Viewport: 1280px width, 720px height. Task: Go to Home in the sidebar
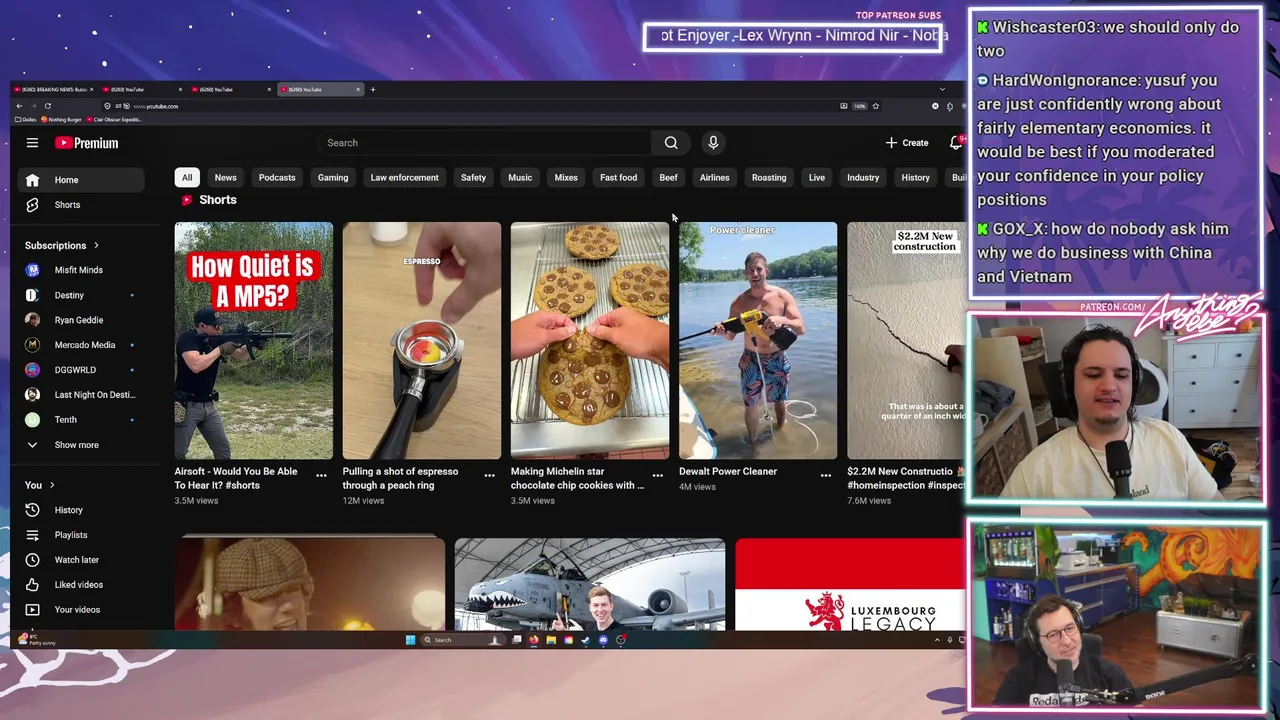tap(81, 180)
